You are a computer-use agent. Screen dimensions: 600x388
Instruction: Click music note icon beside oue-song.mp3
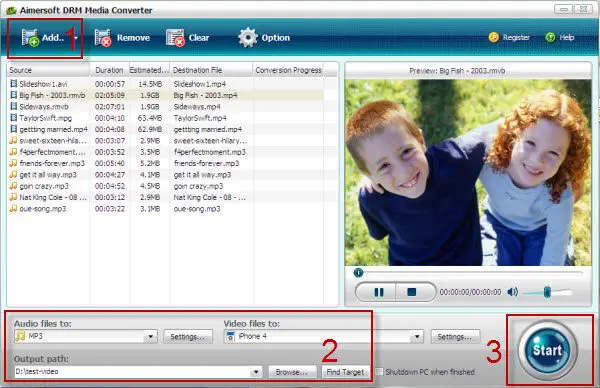point(13,209)
